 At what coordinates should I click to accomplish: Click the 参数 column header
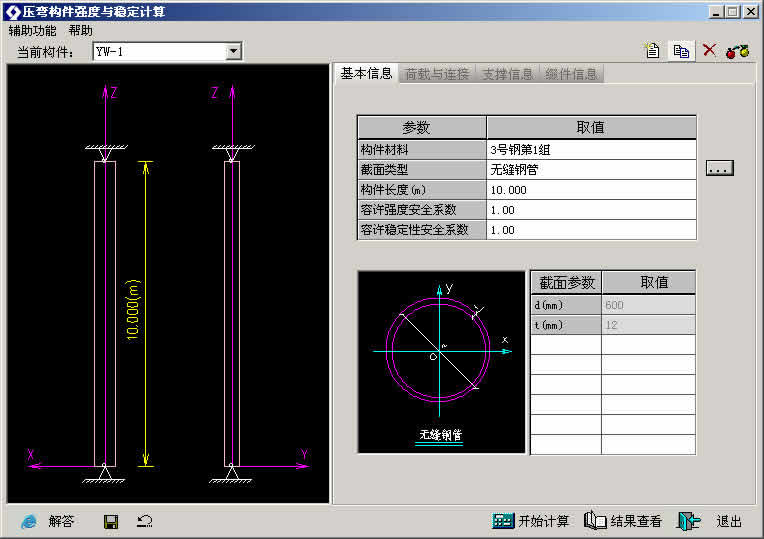tap(422, 128)
